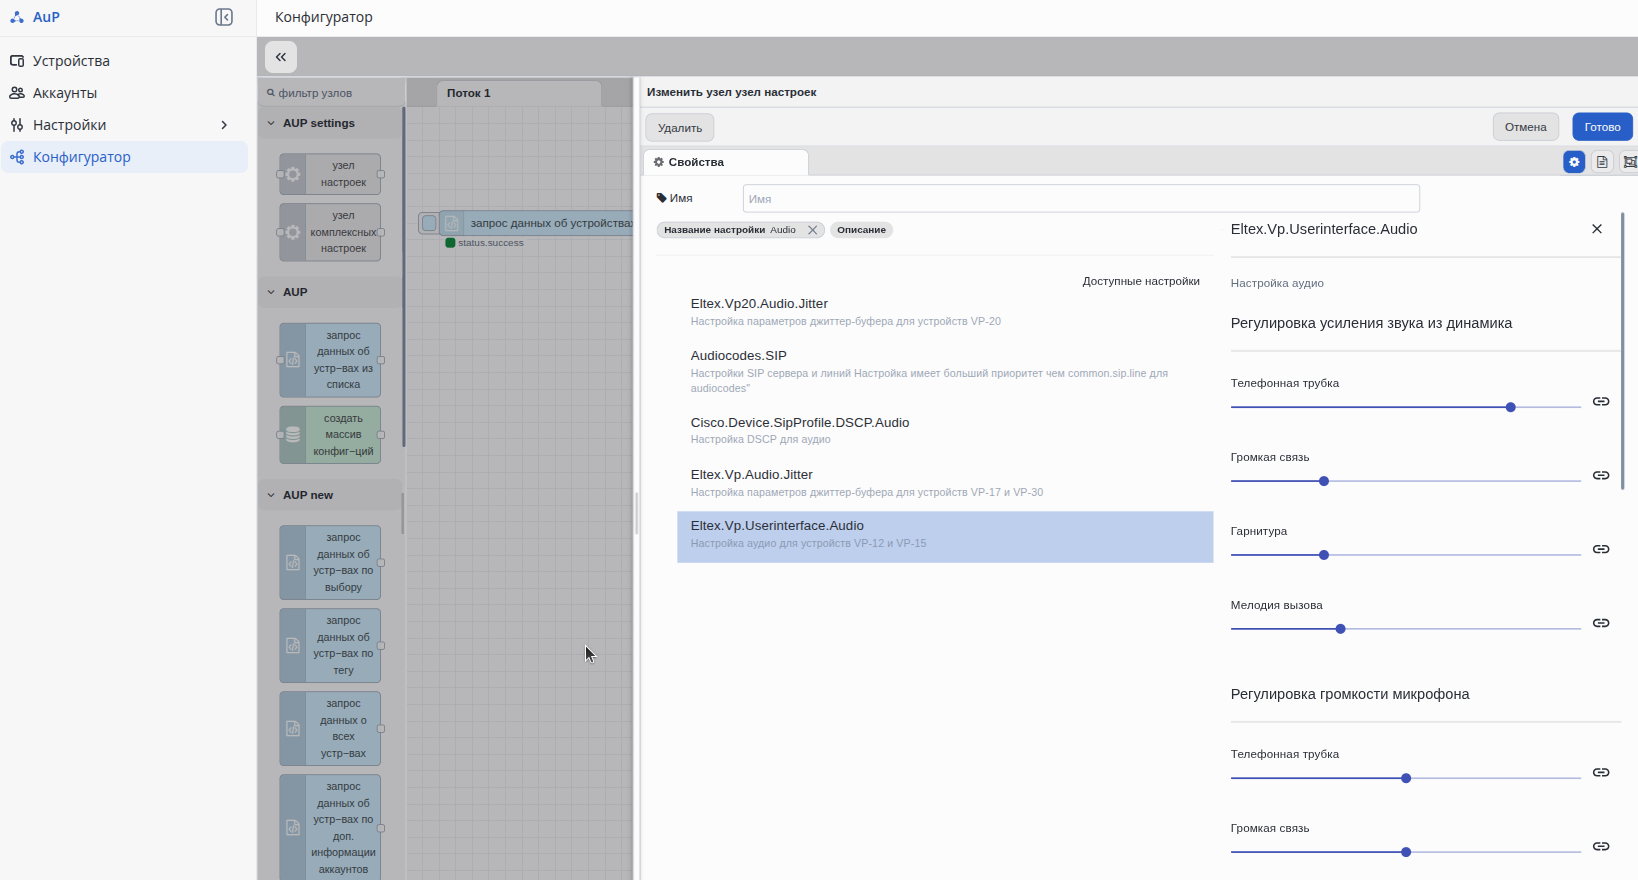The height and width of the screenshot is (880, 1638).
Task: Collapse the node palette with double-chevron button
Action: [x=281, y=57]
